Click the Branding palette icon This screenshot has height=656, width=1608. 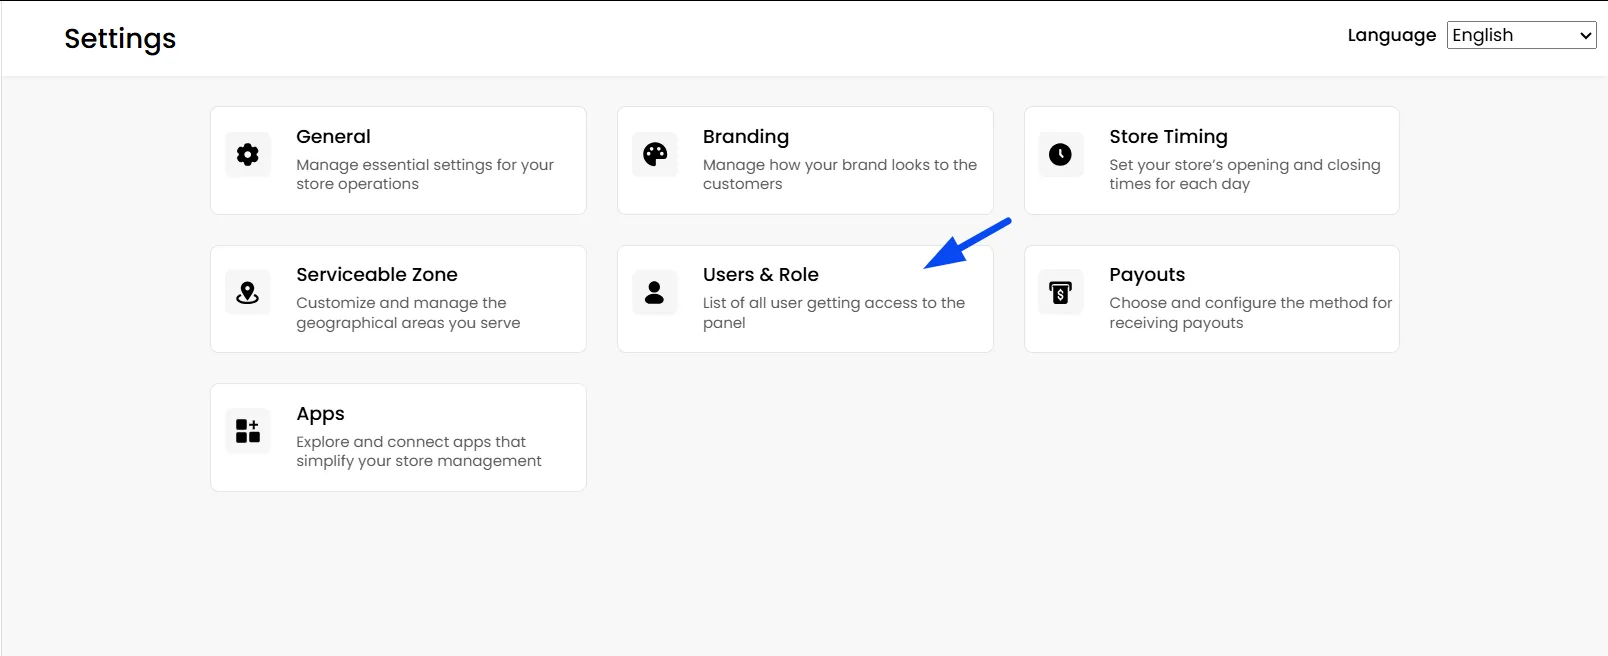(x=655, y=154)
